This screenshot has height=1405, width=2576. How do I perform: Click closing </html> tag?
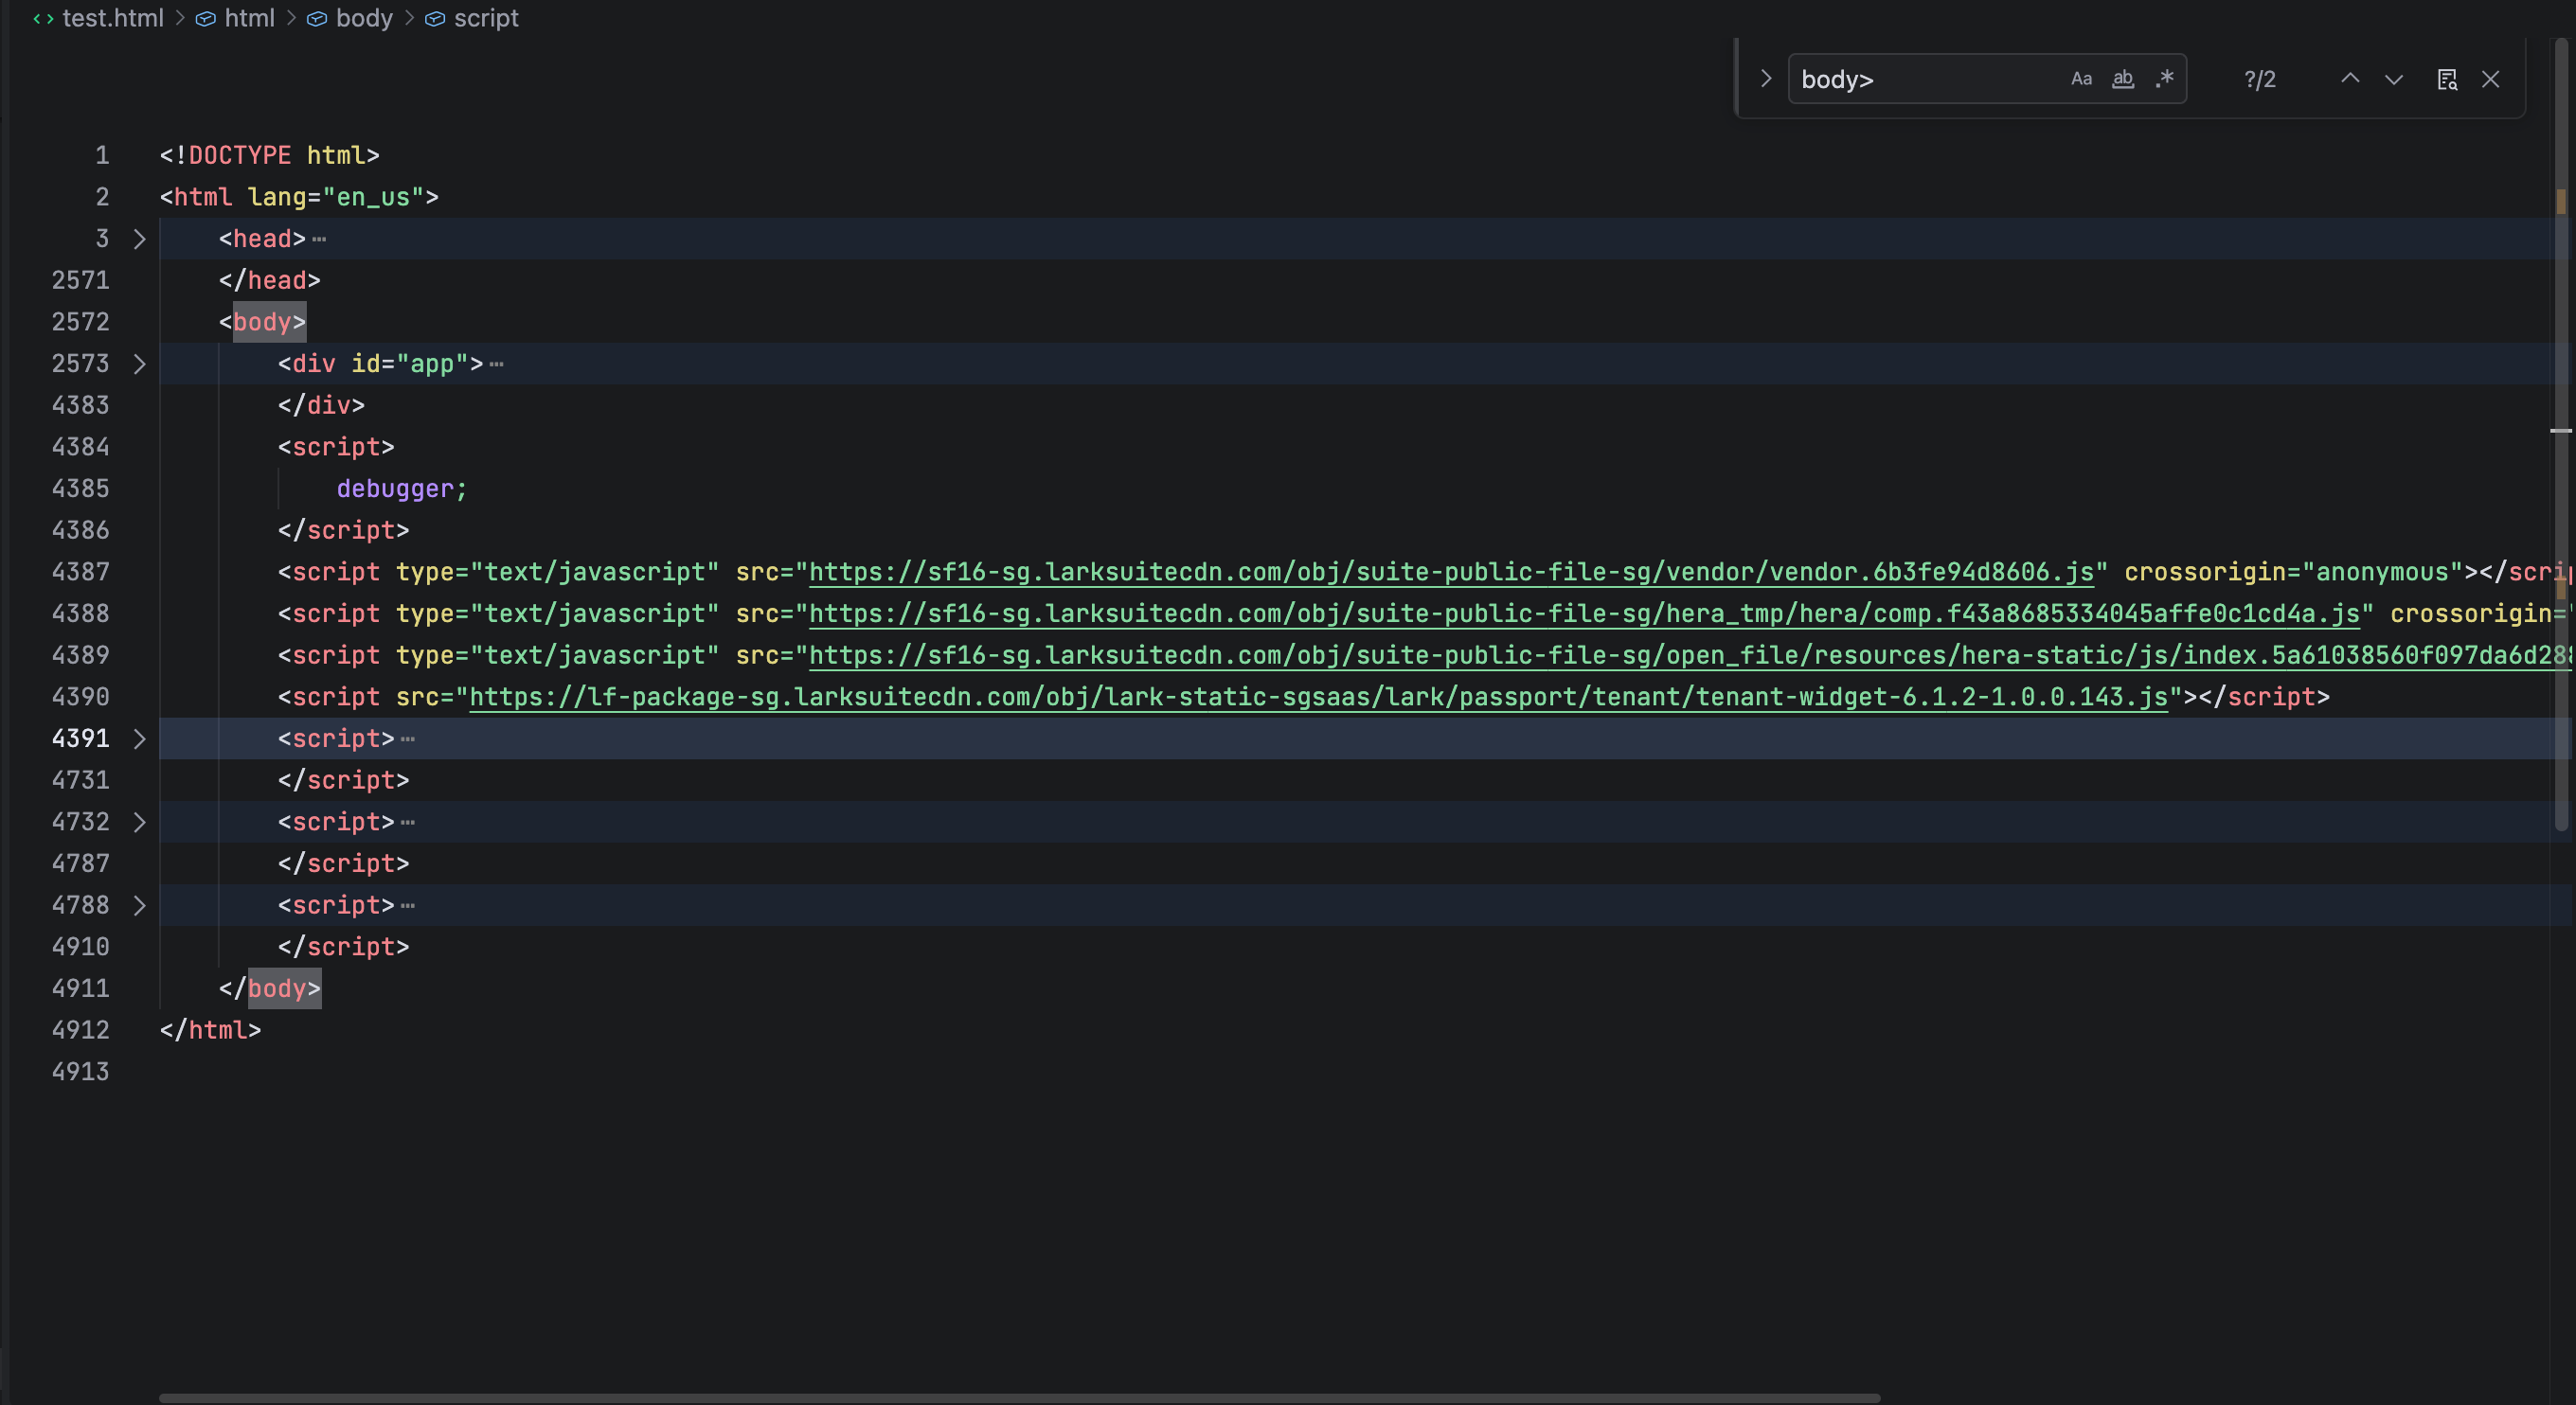(210, 1030)
